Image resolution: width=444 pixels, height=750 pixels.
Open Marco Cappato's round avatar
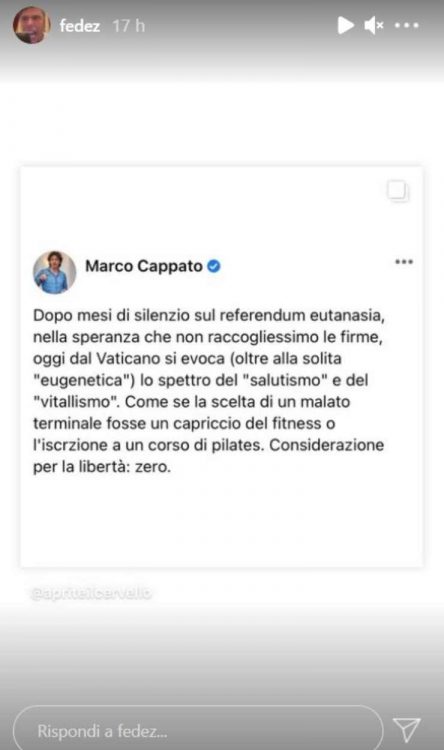(55, 272)
